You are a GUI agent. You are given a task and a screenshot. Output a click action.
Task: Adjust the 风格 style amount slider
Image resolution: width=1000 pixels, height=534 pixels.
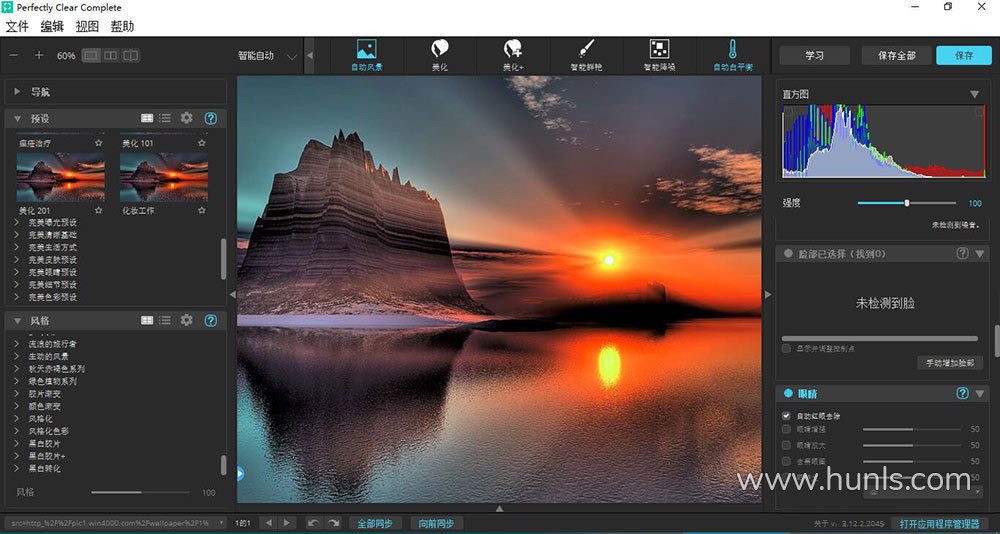tap(140, 493)
